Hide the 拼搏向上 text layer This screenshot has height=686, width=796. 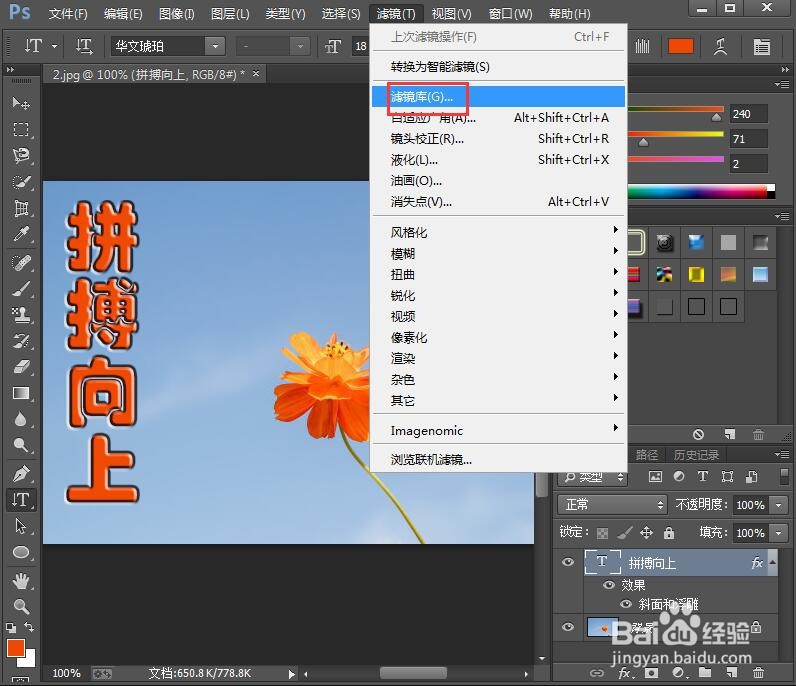(568, 562)
